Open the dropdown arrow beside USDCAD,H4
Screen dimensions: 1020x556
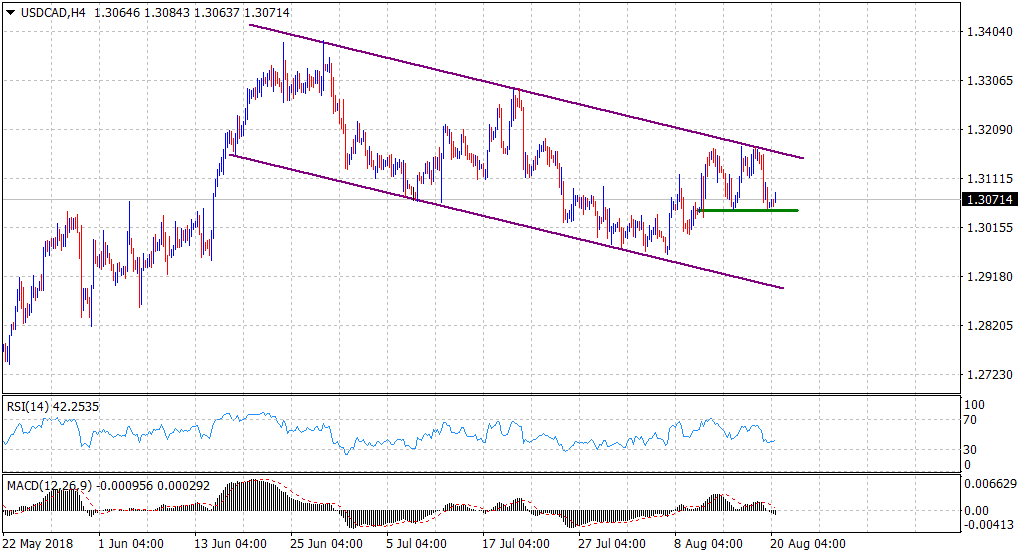11,10
